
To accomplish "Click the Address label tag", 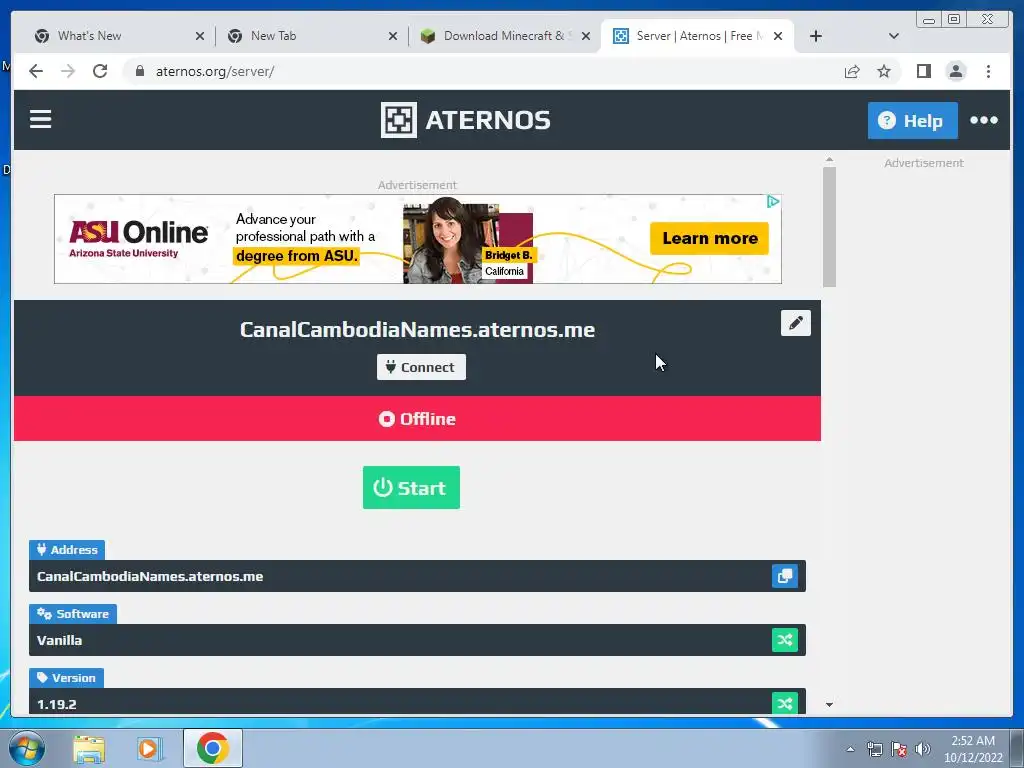I will point(67,550).
